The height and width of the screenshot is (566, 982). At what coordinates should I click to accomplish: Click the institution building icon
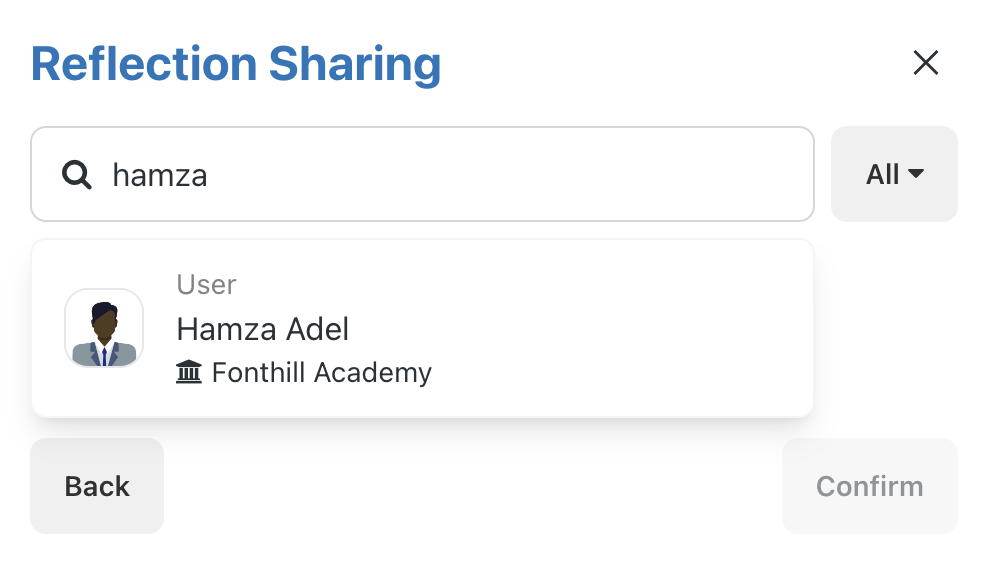coord(189,372)
